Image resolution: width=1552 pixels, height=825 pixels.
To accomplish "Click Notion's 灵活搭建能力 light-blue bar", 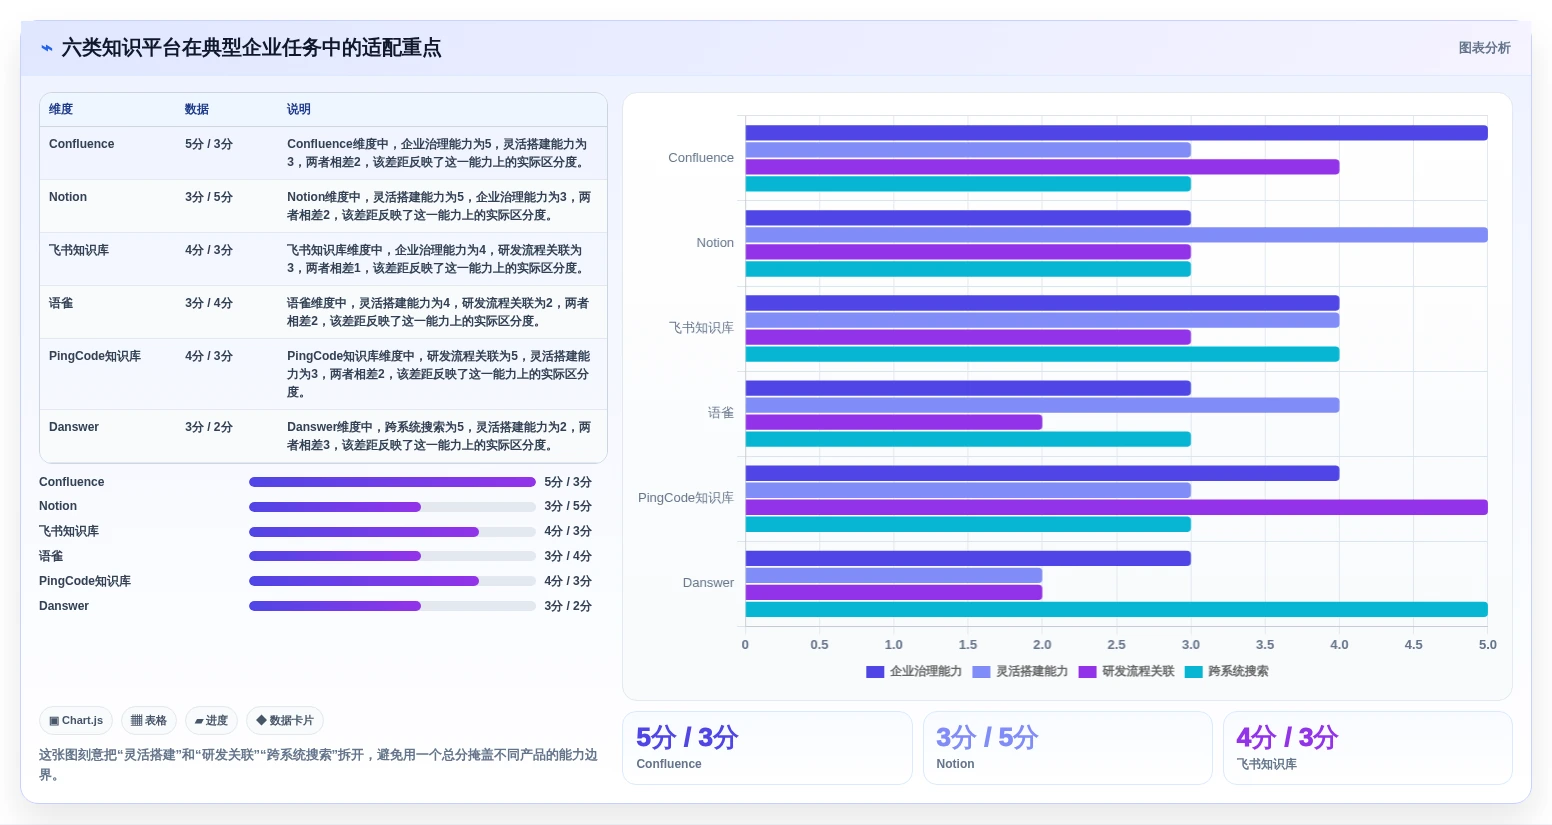I will 1116,235.
